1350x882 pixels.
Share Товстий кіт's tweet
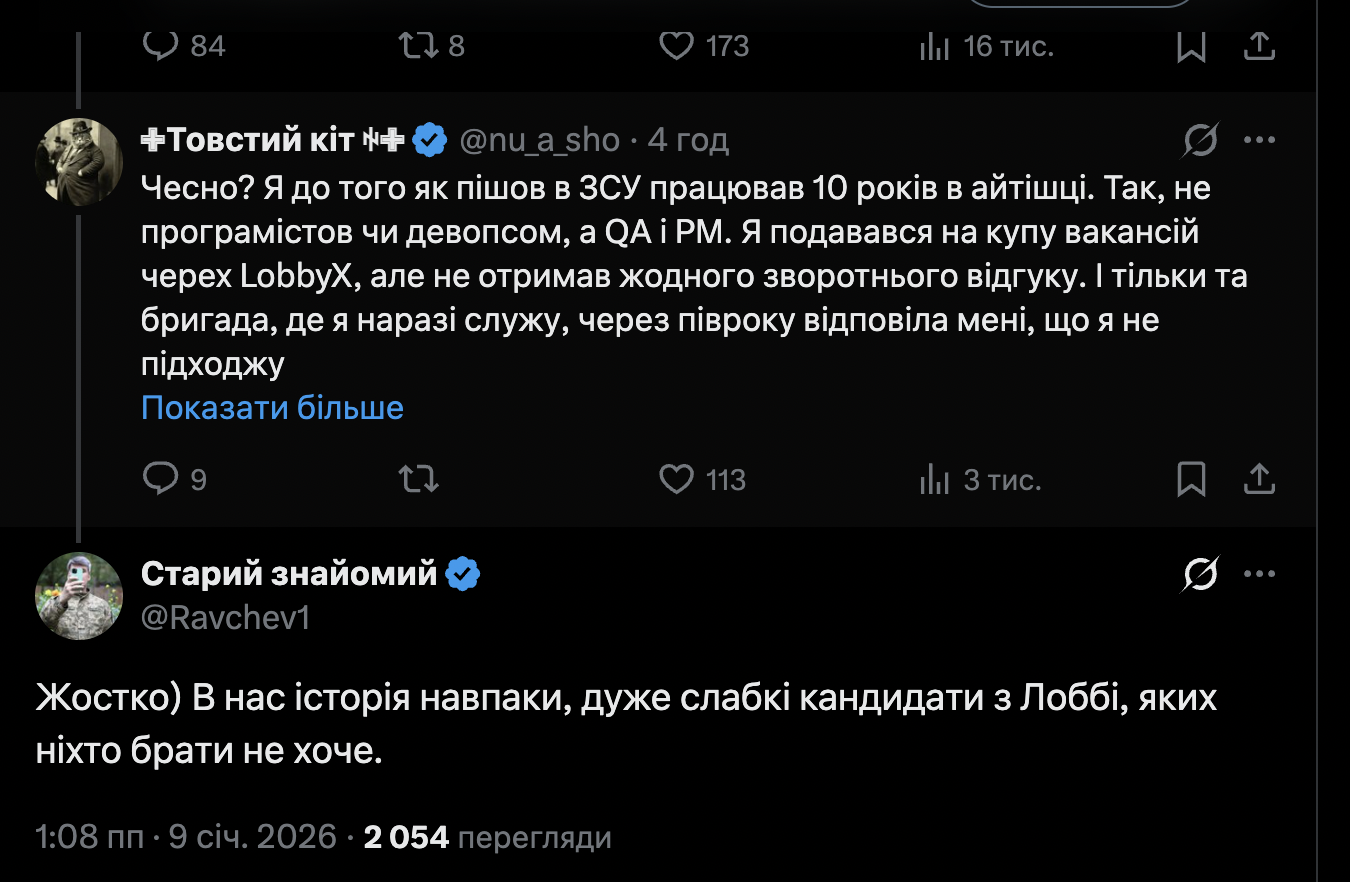(x=1260, y=480)
